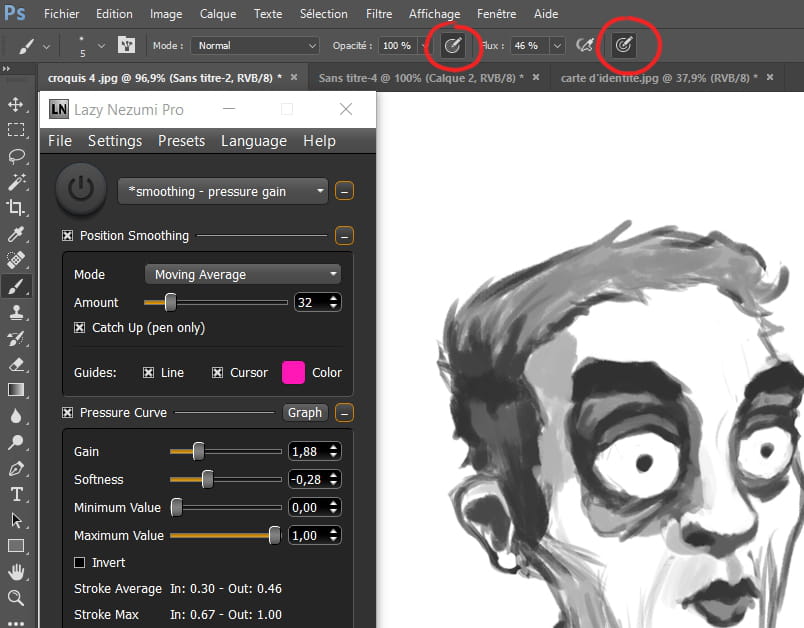Click the Opacité 100 % field

[400, 46]
